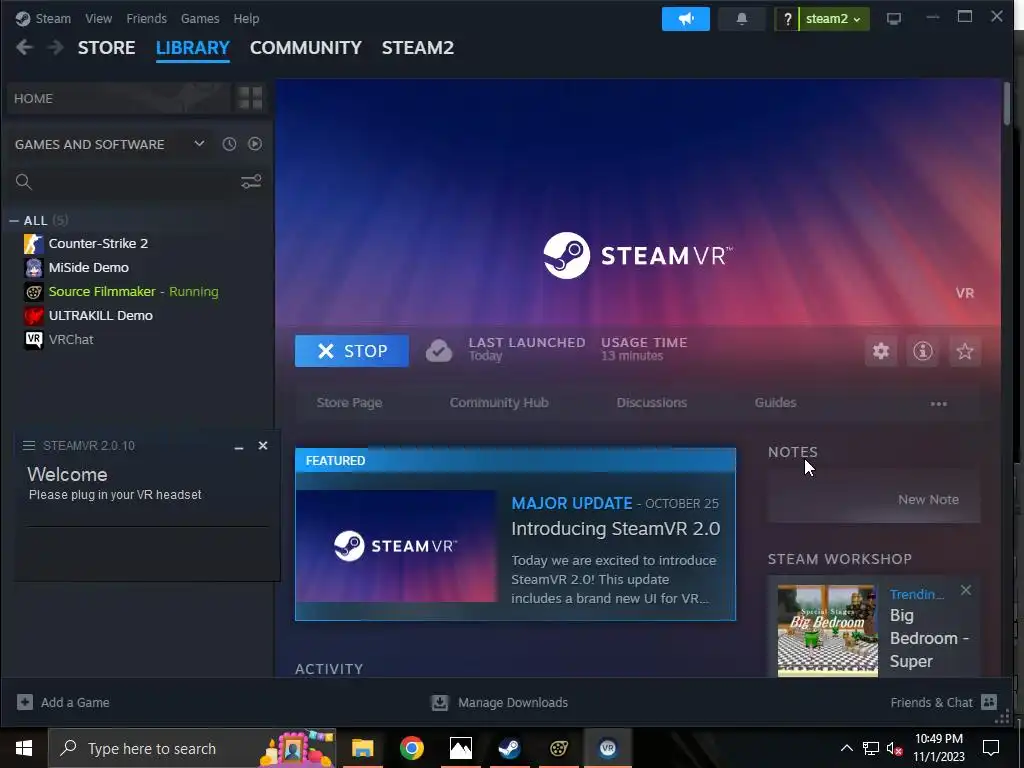
Task: Click Add a Game
Action: (x=63, y=703)
